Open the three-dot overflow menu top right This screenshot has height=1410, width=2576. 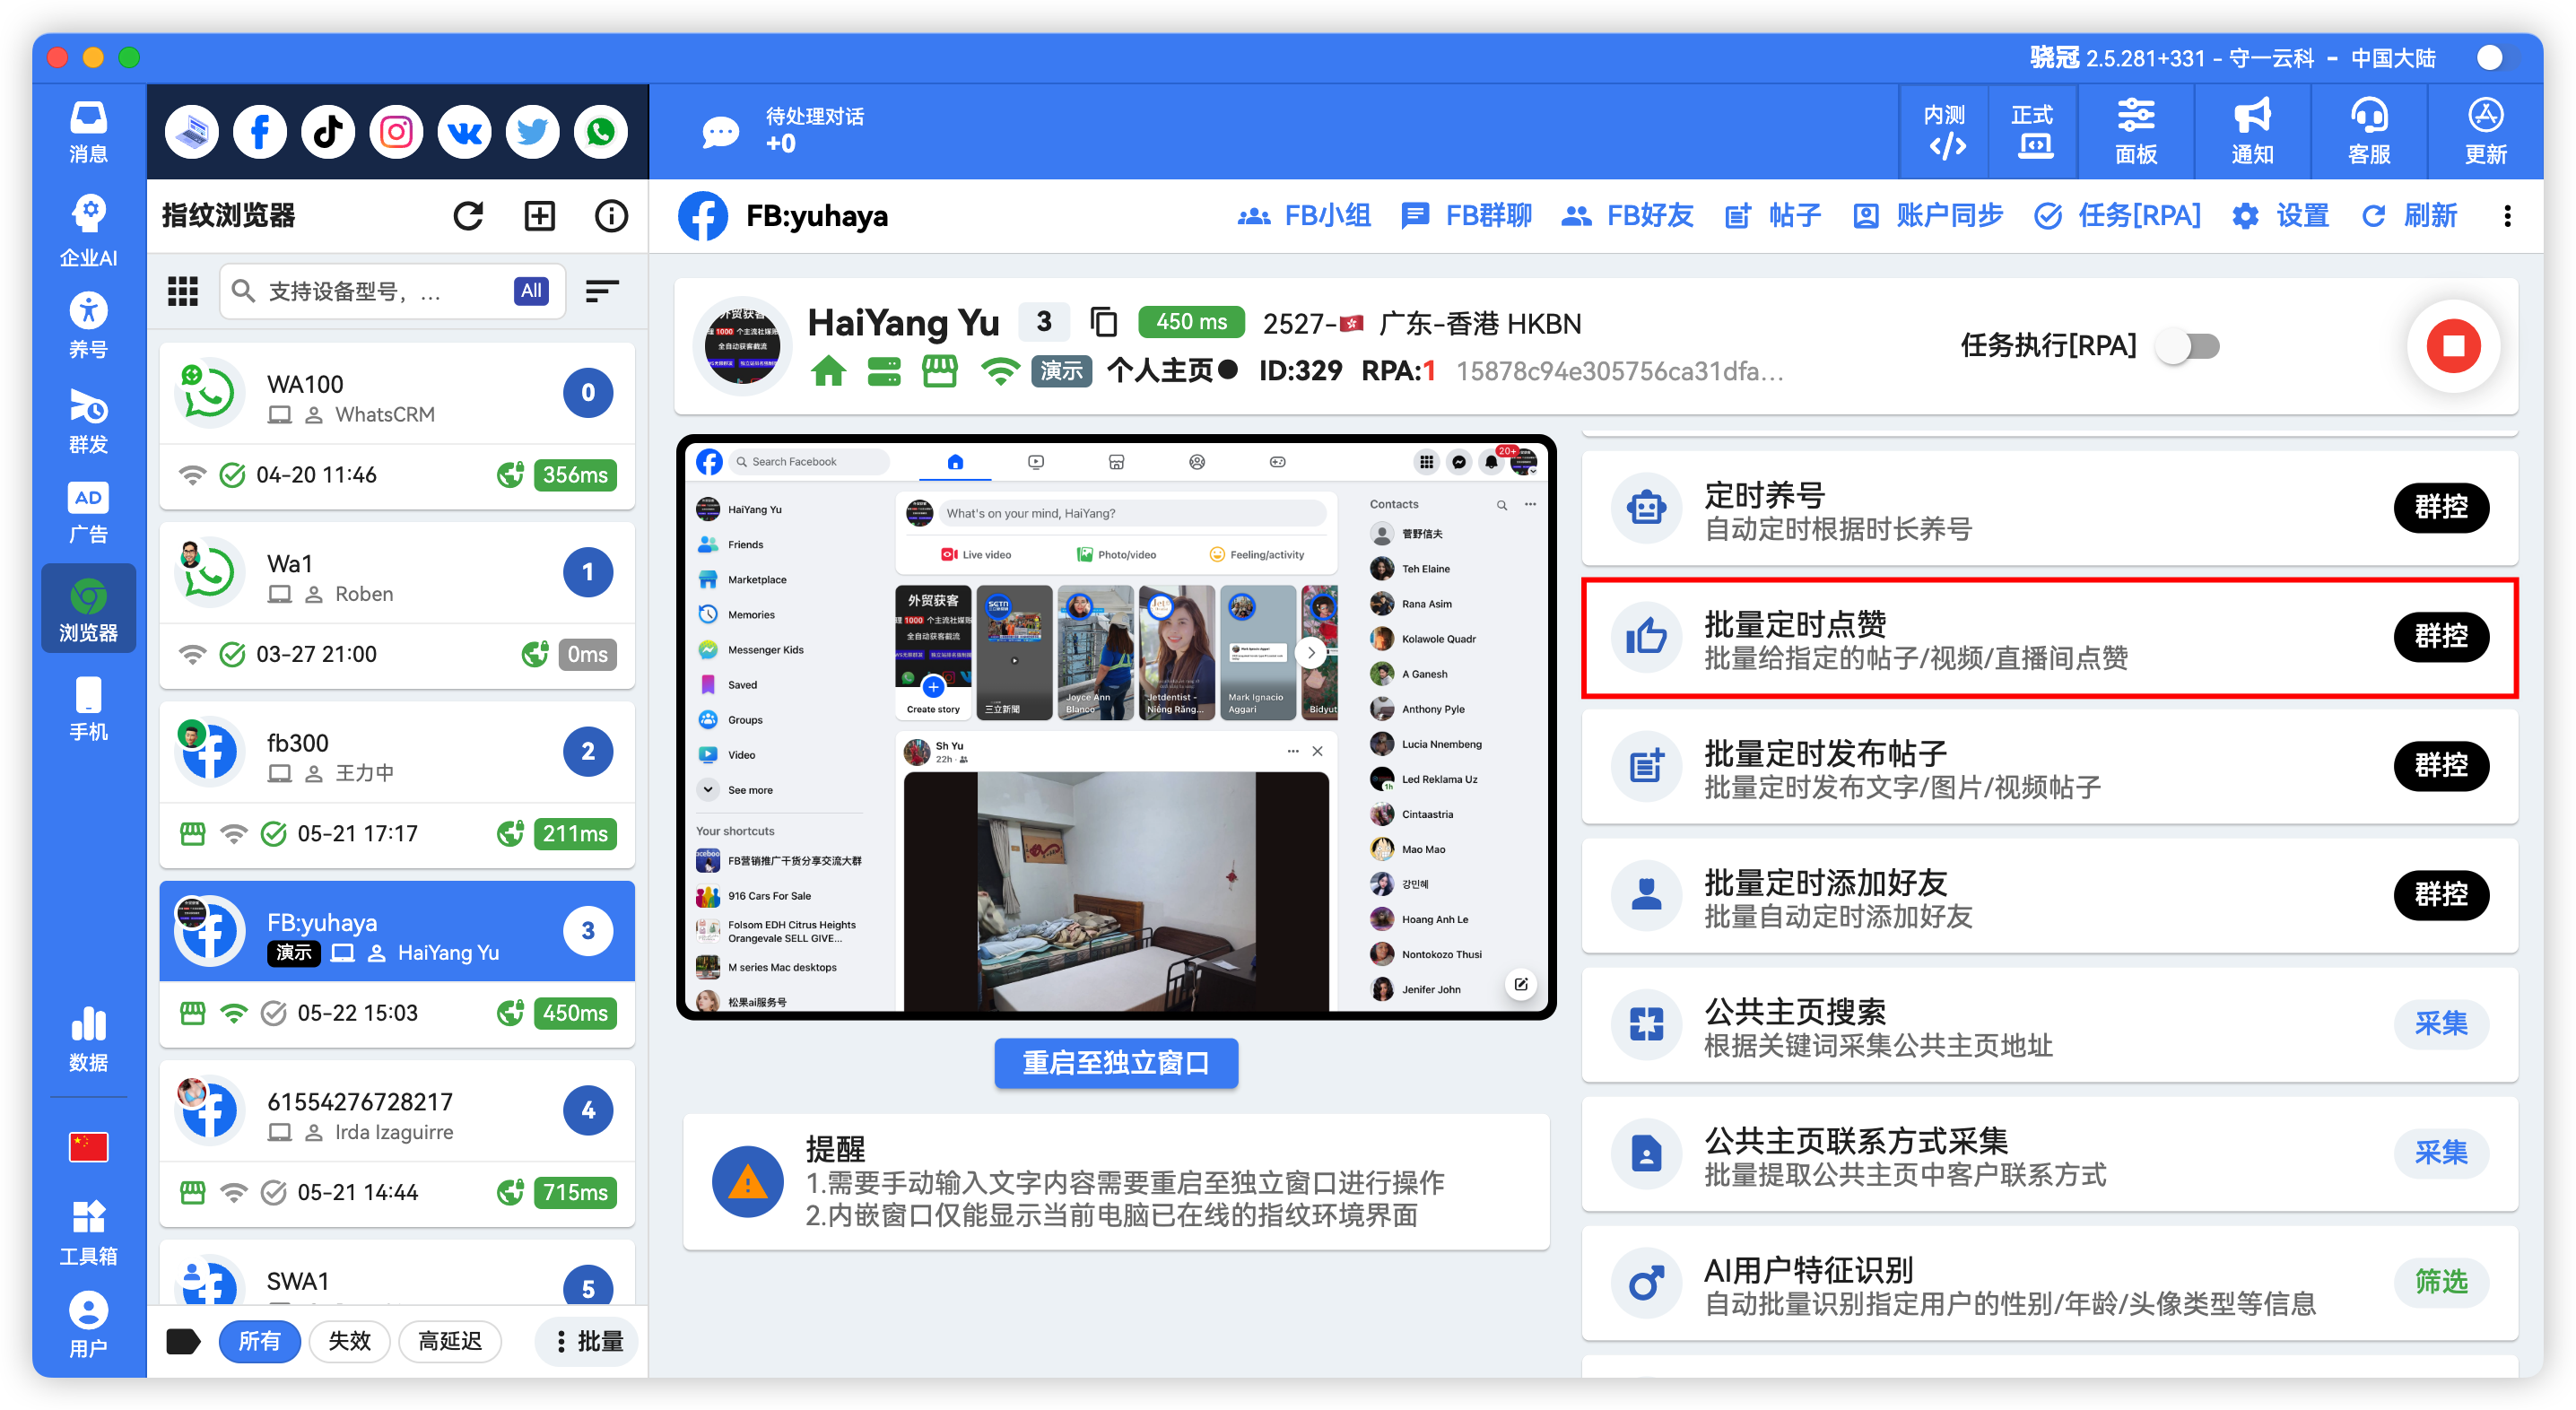pos(2507,216)
